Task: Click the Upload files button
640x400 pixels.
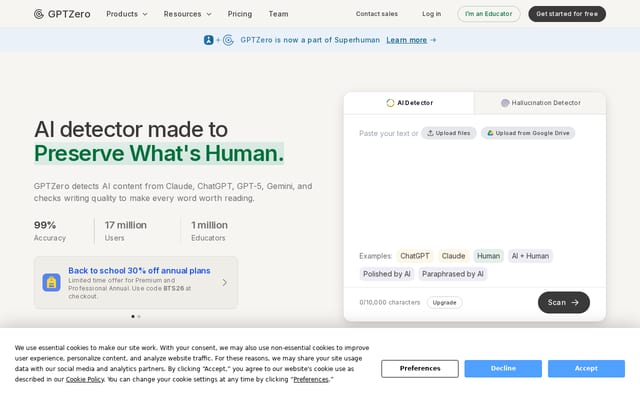Action: 449,133
